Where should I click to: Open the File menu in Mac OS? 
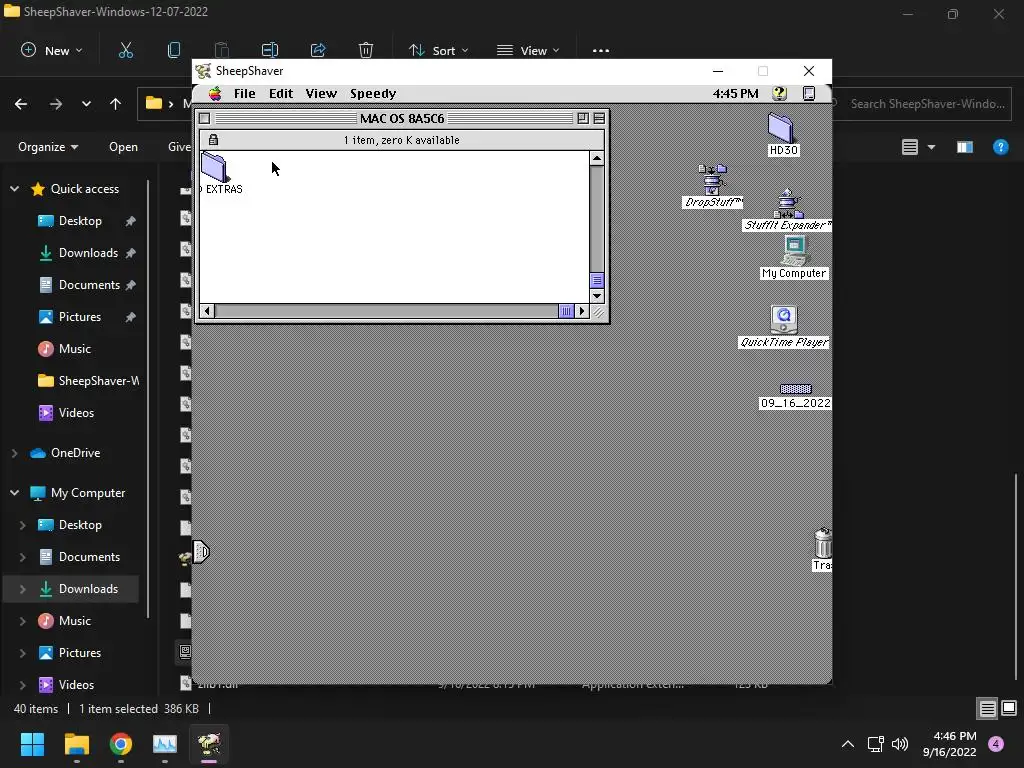click(x=245, y=93)
